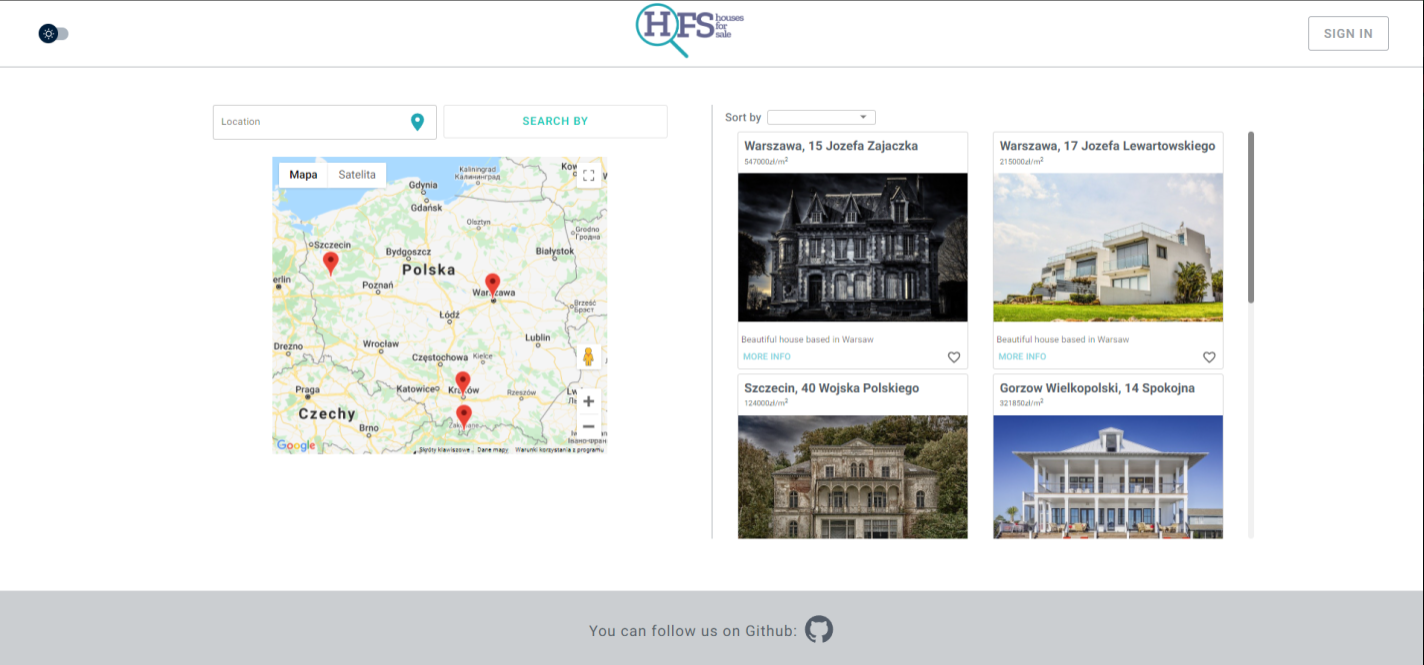Click the SEARCH BY button
1424x665 pixels.
(x=555, y=121)
